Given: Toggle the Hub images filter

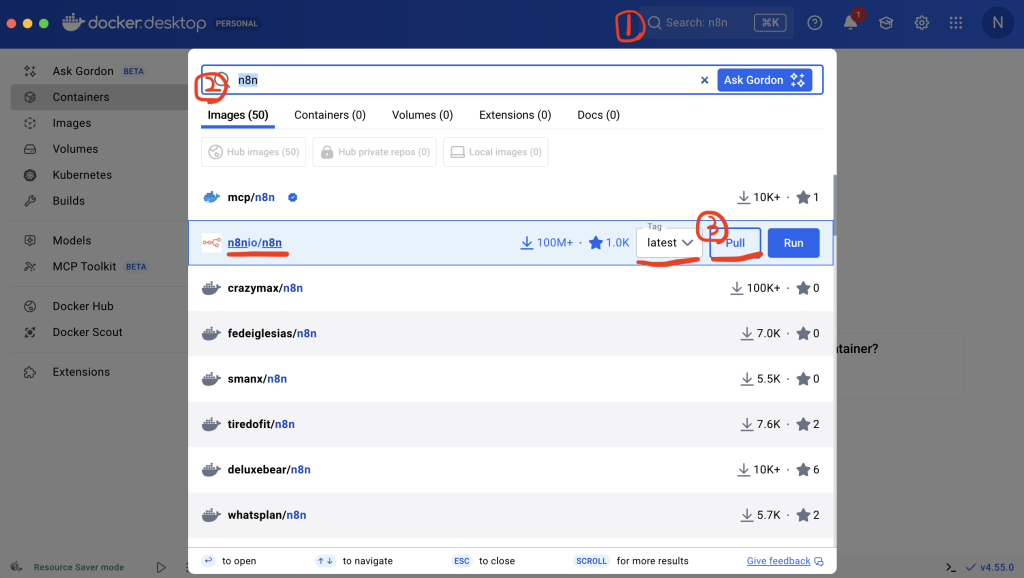Looking at the screenshot, I should 253,152.
